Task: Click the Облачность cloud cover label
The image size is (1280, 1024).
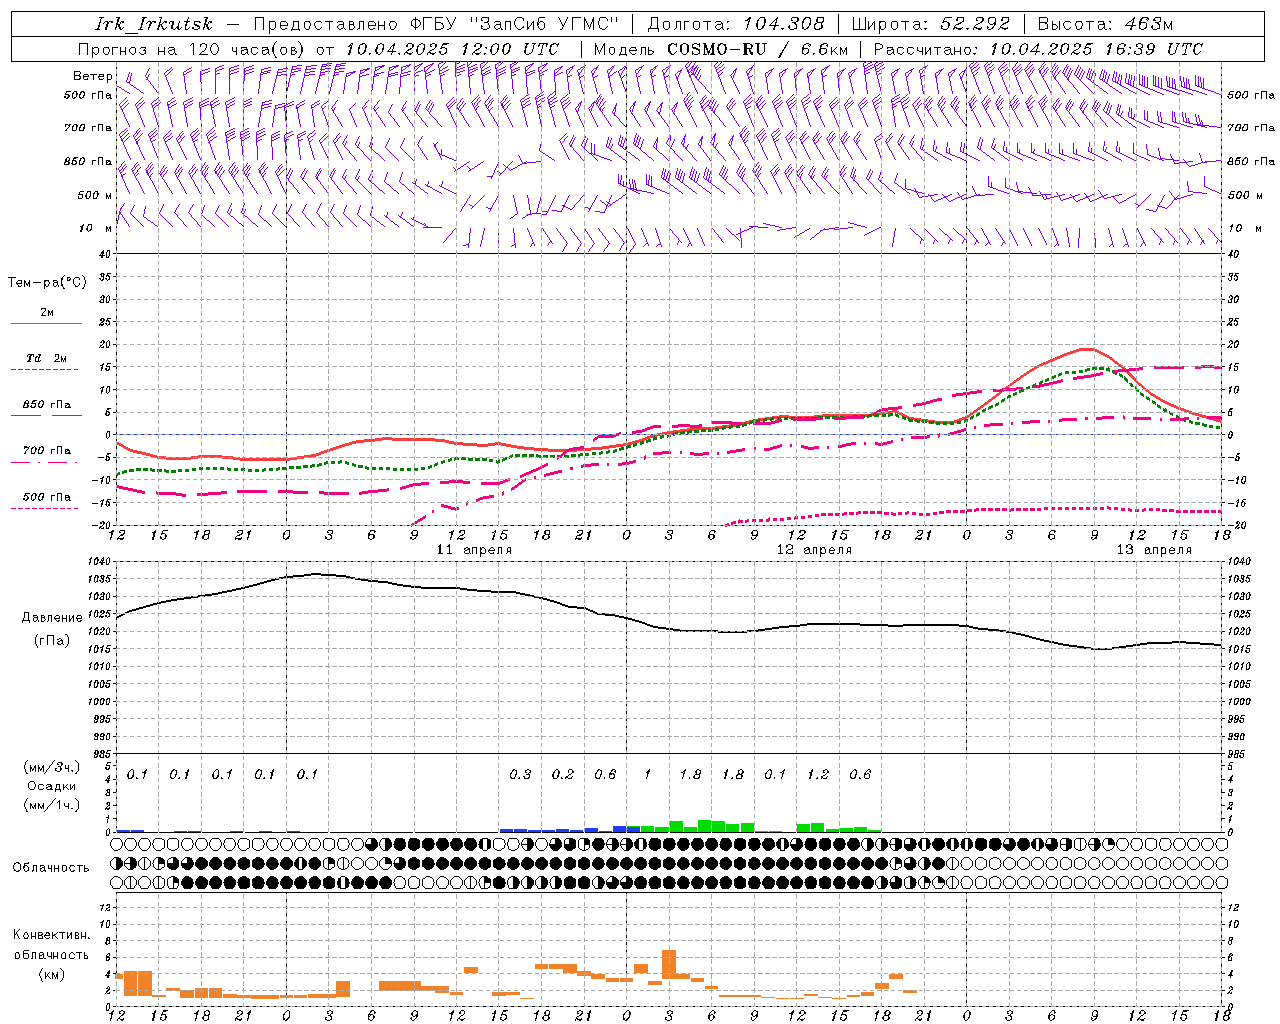Action: tap(51, 868)
